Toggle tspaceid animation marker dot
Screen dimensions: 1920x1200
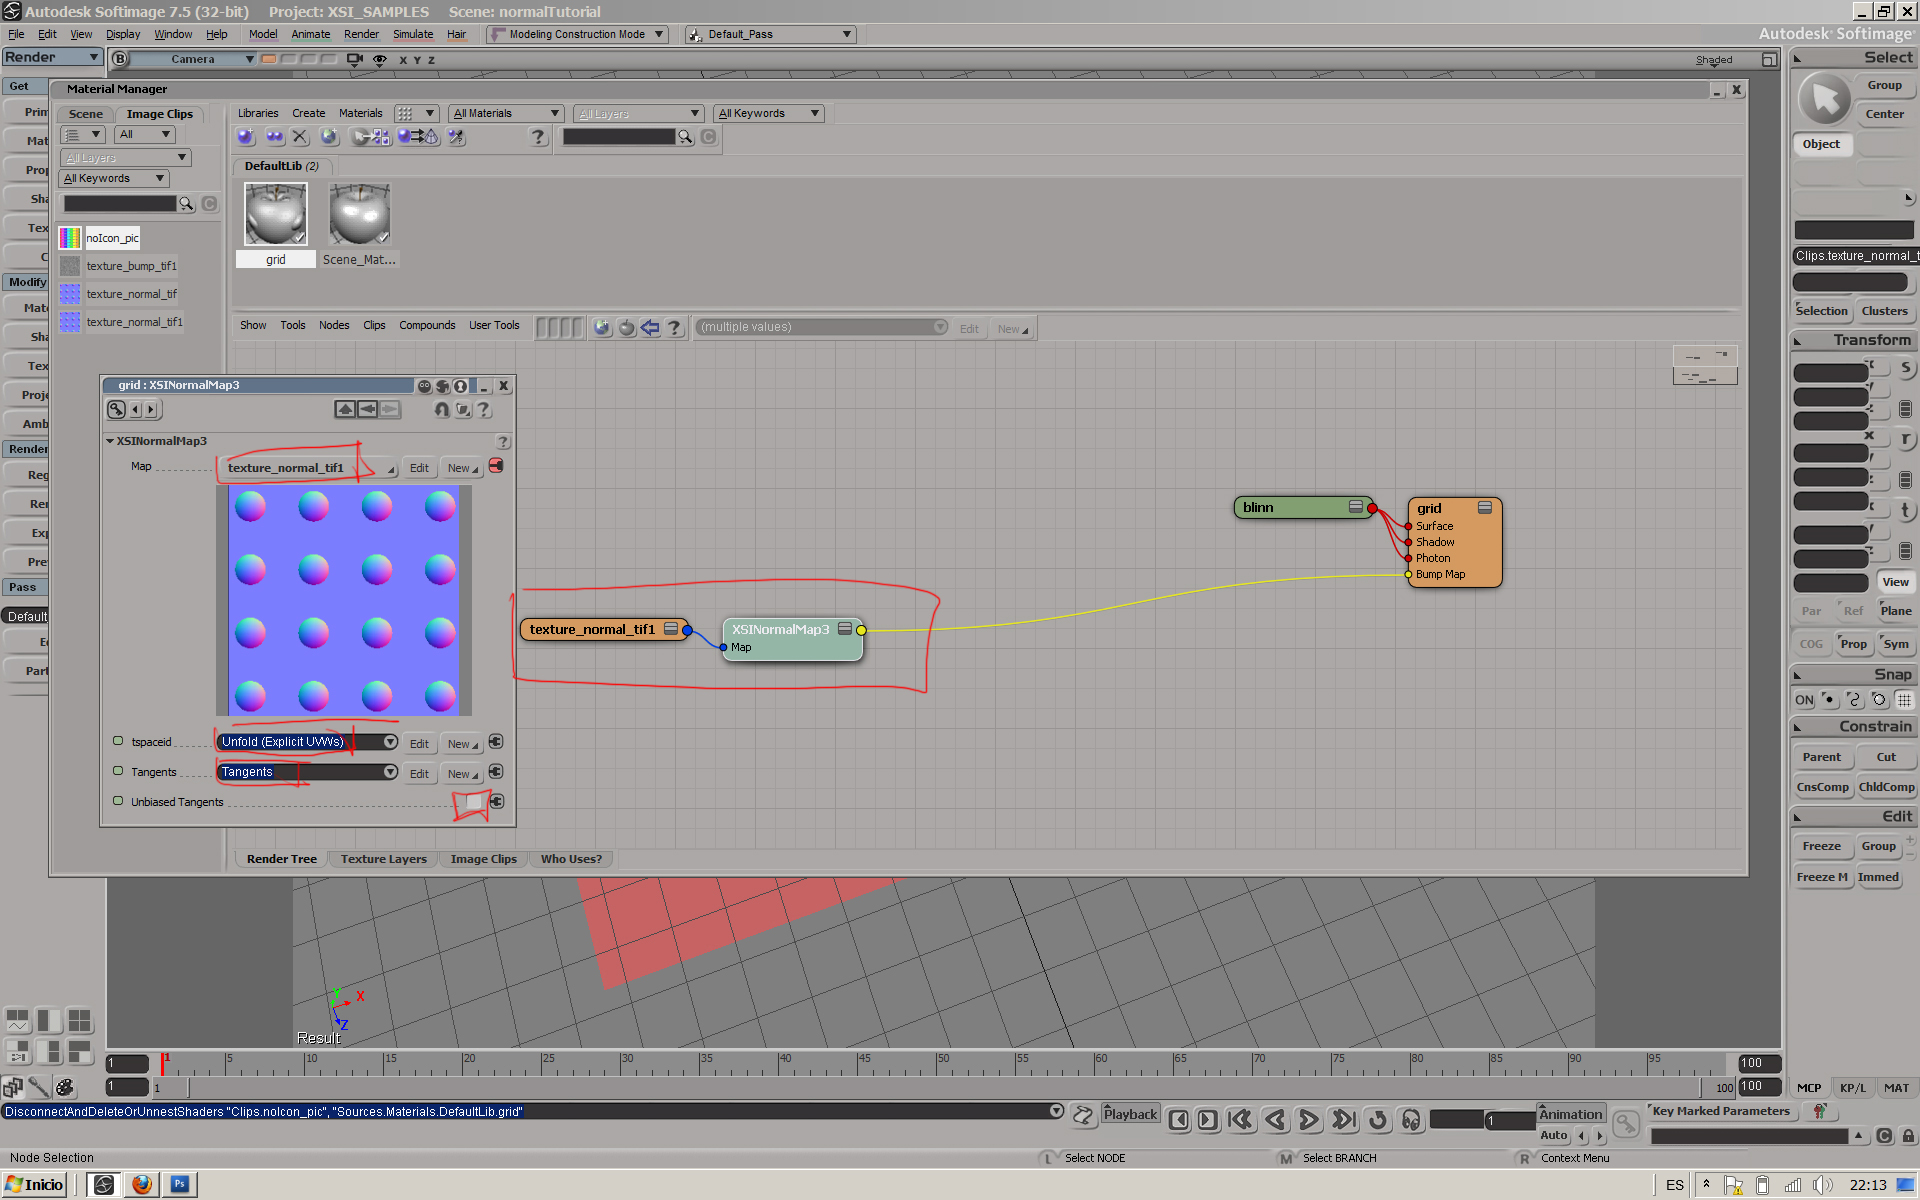pos(118,741)
